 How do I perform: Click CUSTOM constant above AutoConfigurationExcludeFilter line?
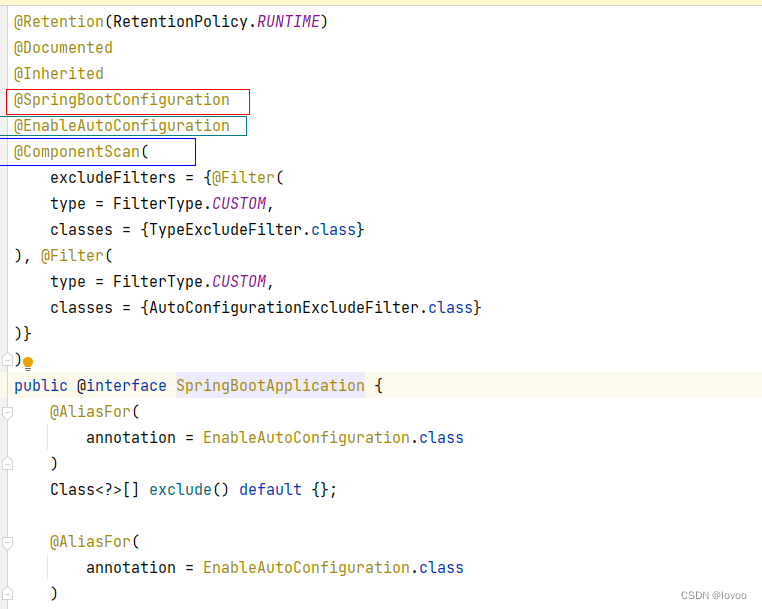[x=239, y=282]
